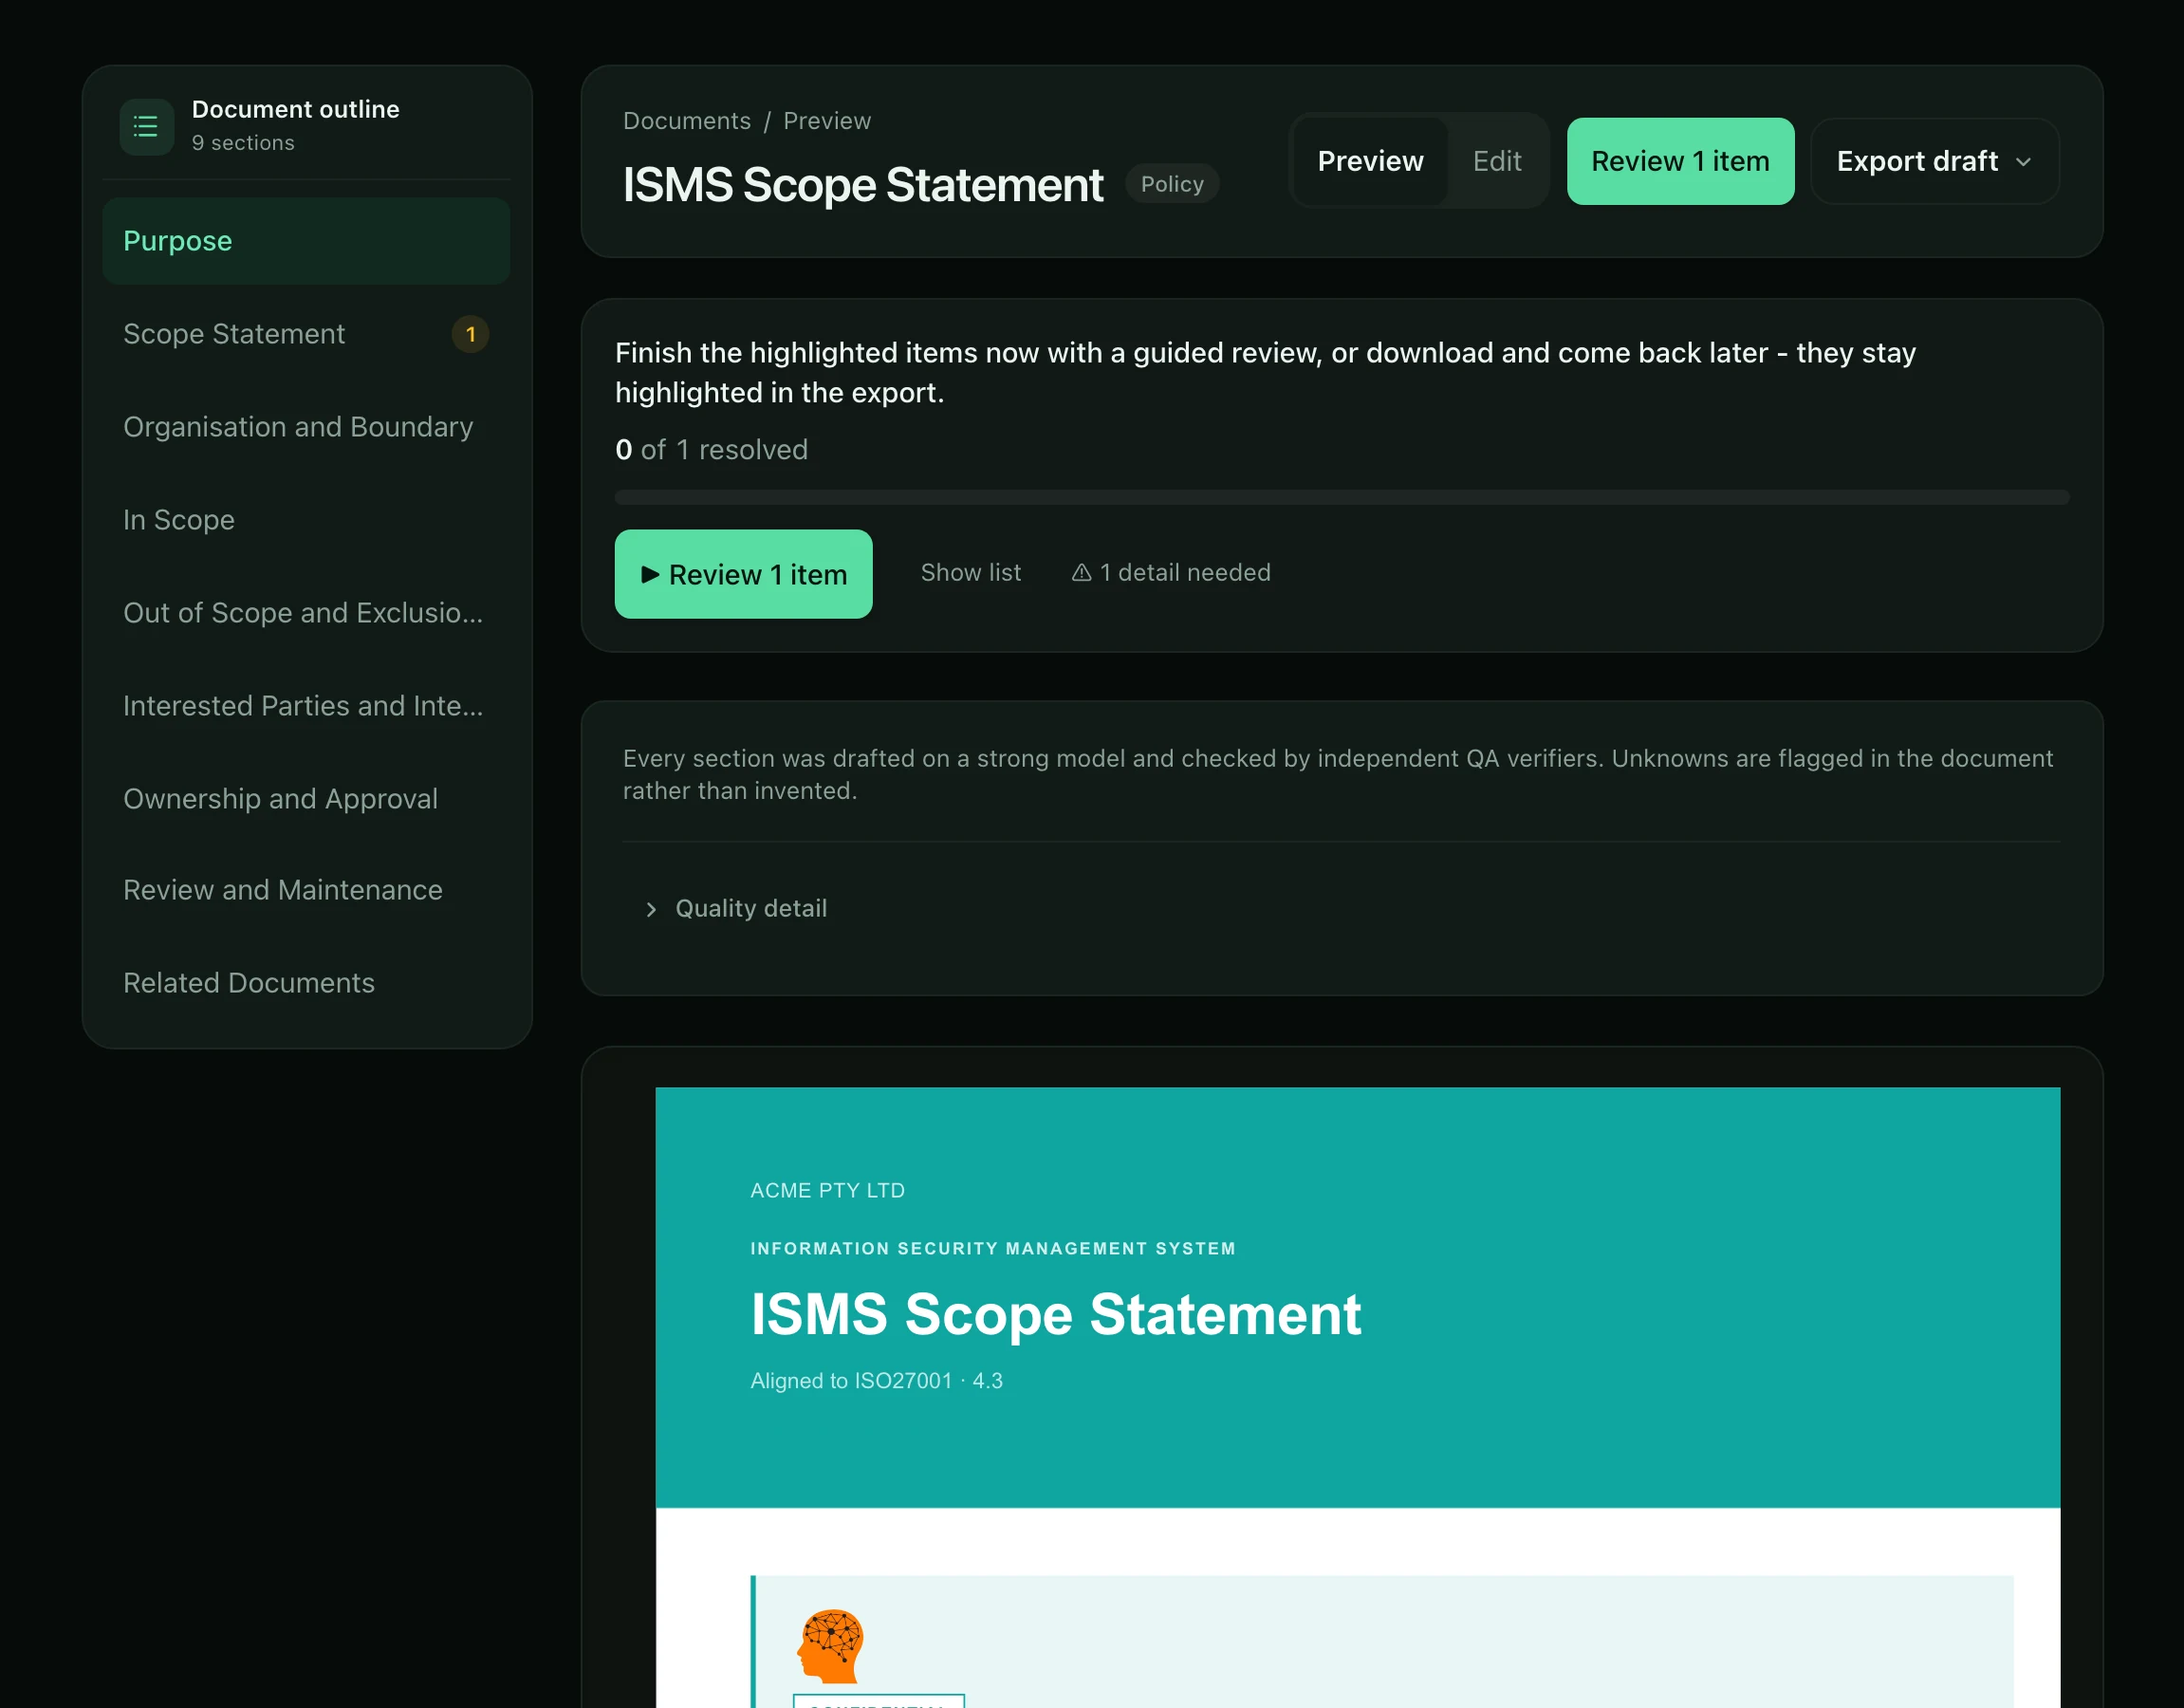Select Scope Statement in the outline
The height and width of the screenshot is (1708, 2184).
pyautogui.click(x=306, y=334)
